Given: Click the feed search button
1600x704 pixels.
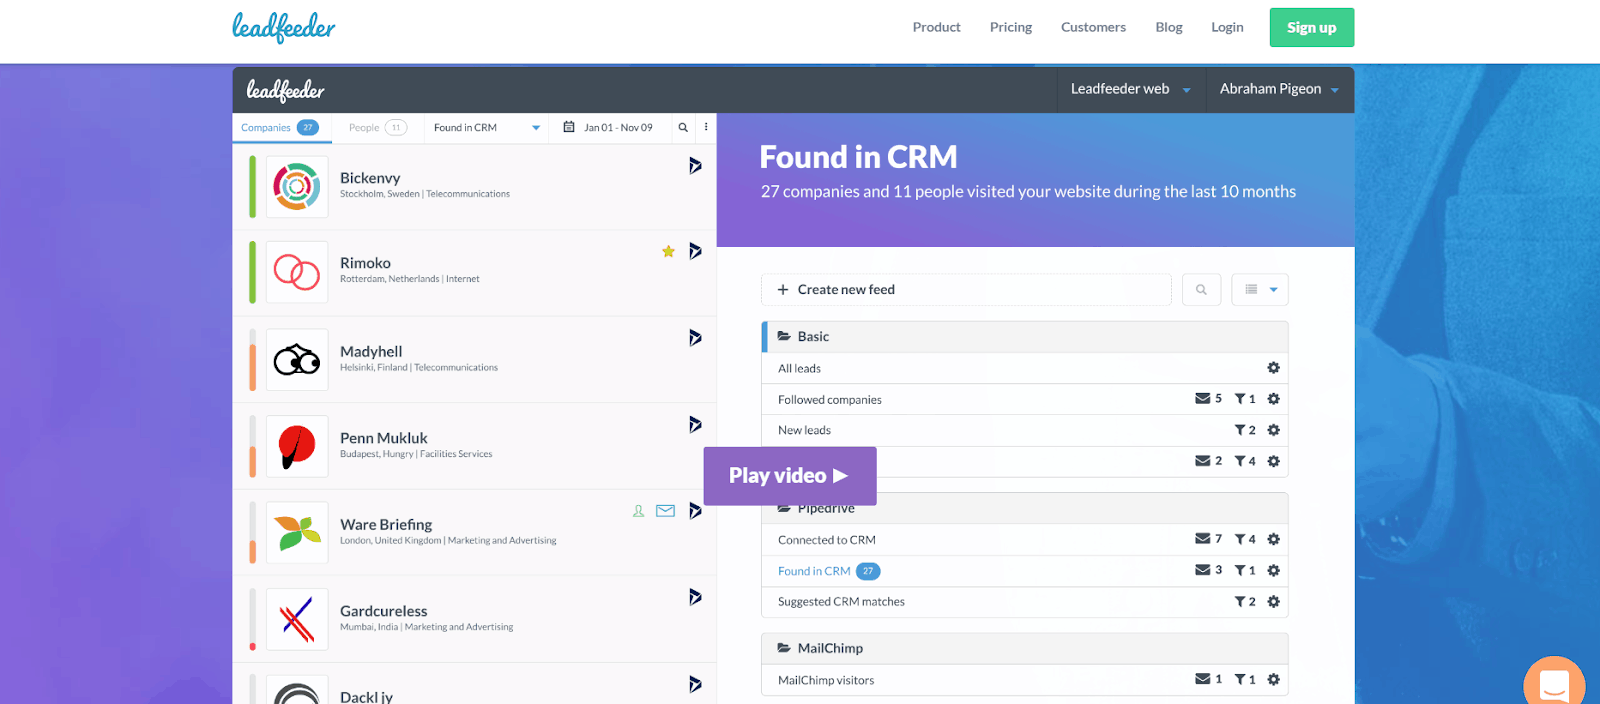Looking at the screenshot, I should coord(1201,290).
